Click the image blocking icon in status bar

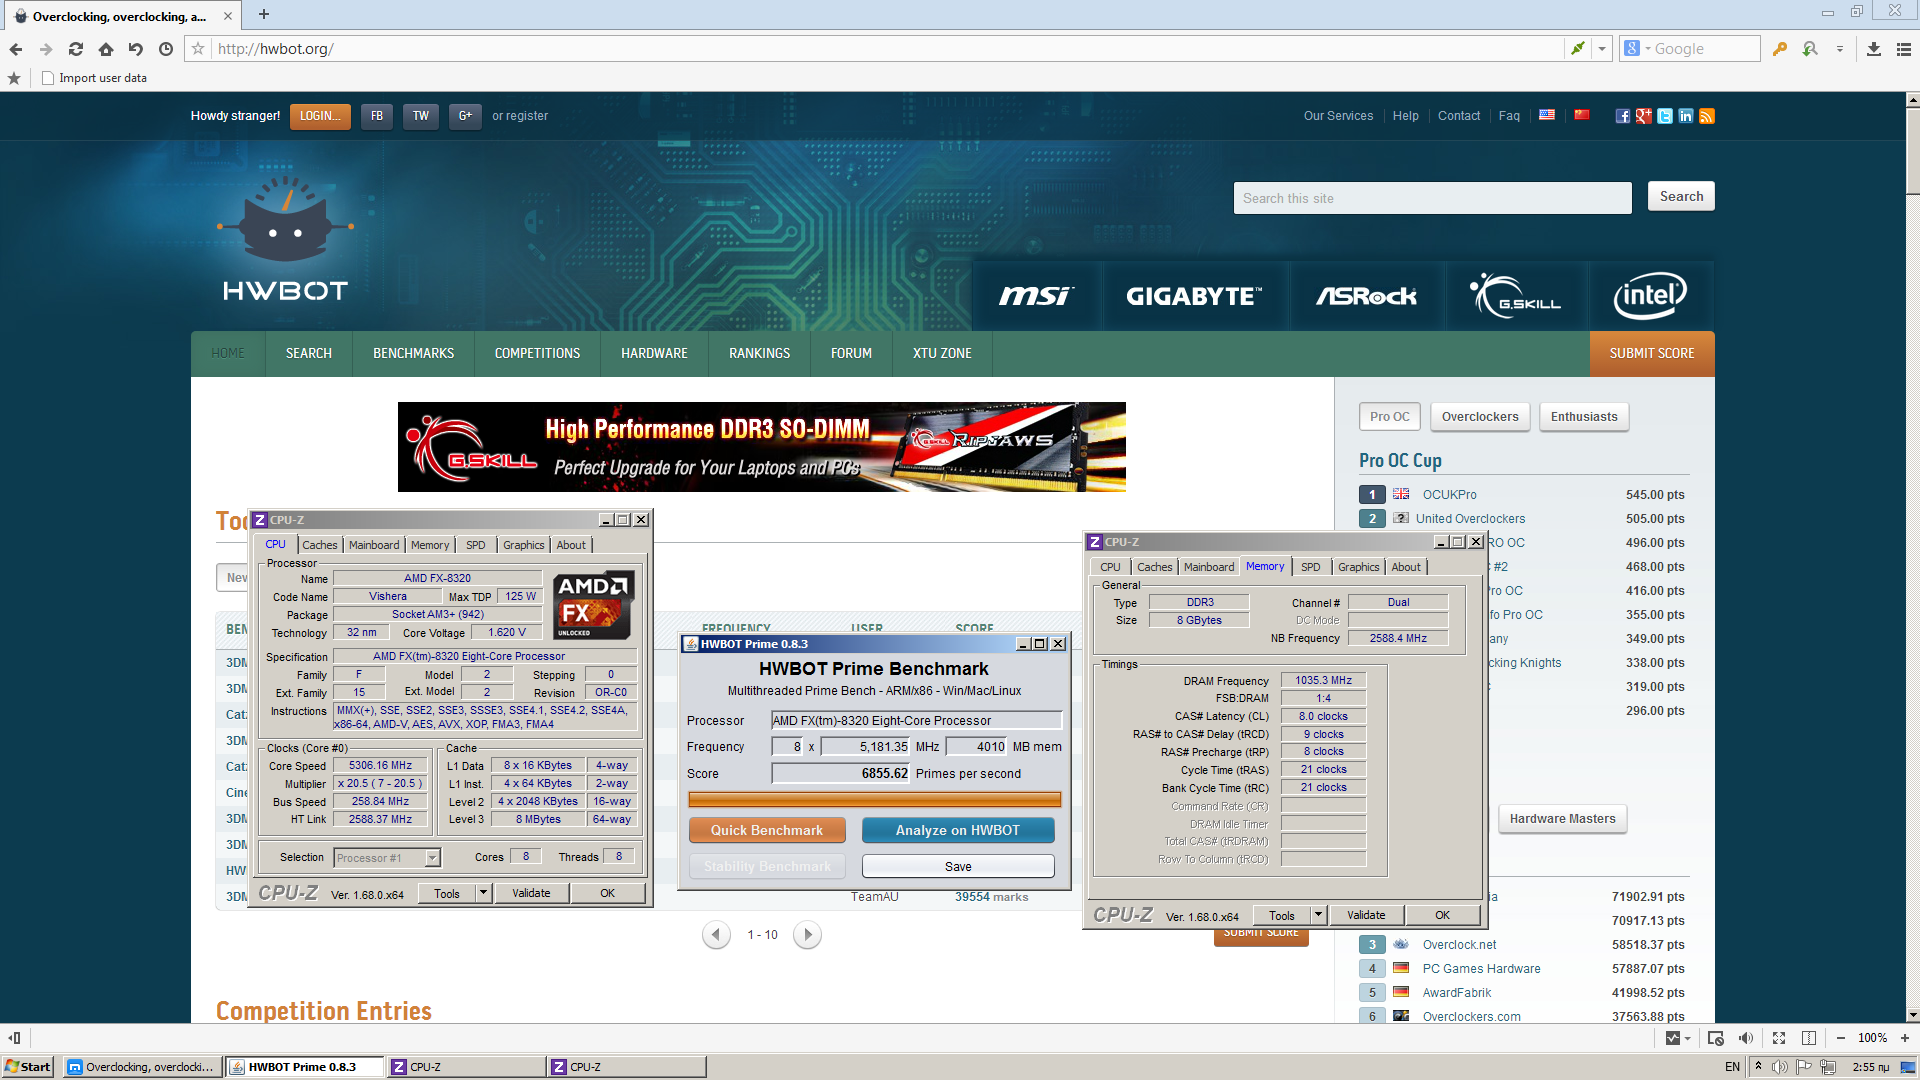[x=1716, y=1038]
